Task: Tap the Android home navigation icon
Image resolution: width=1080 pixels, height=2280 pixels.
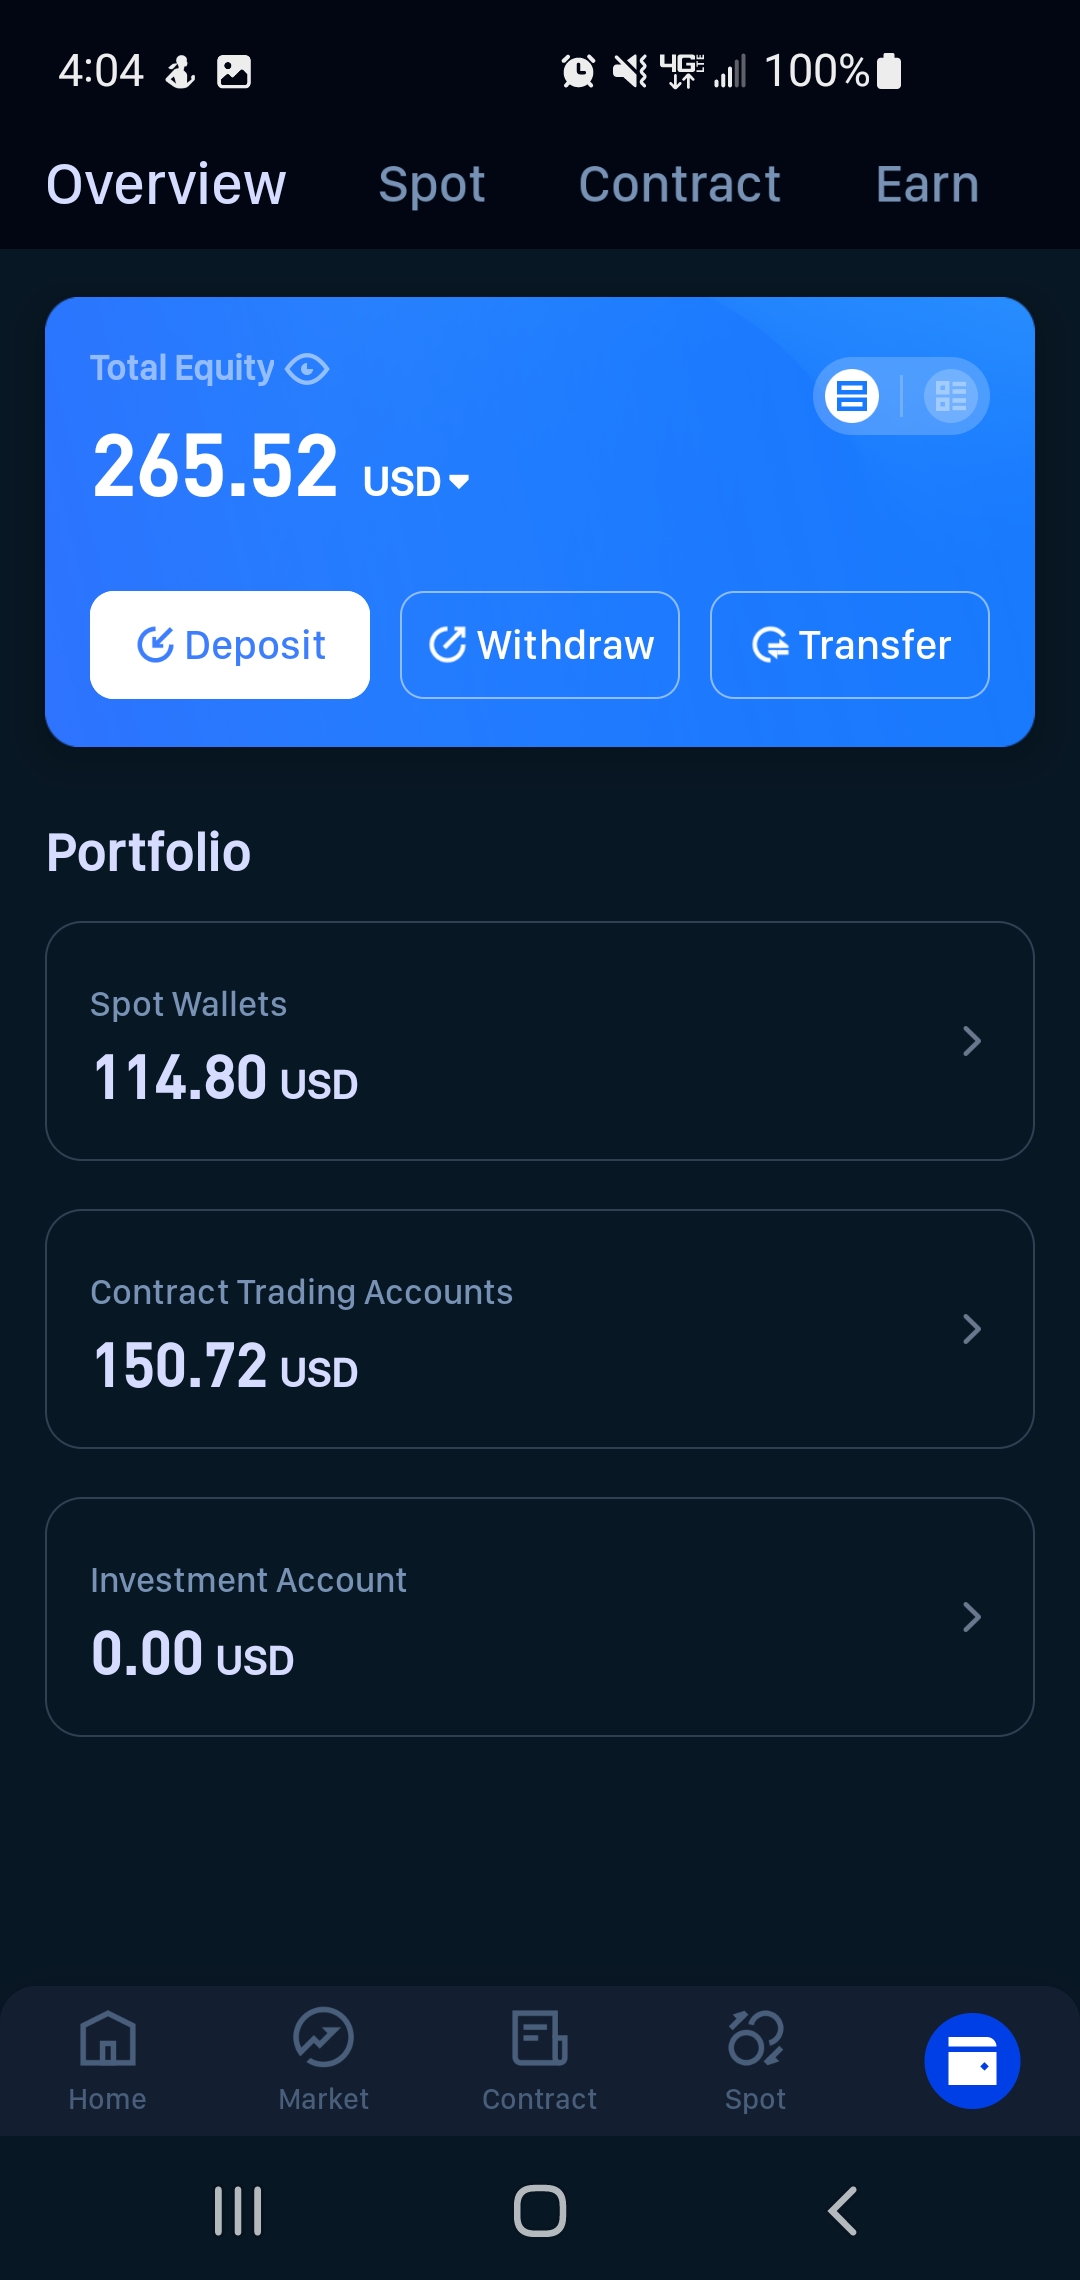Action: tap(540, 2210)
